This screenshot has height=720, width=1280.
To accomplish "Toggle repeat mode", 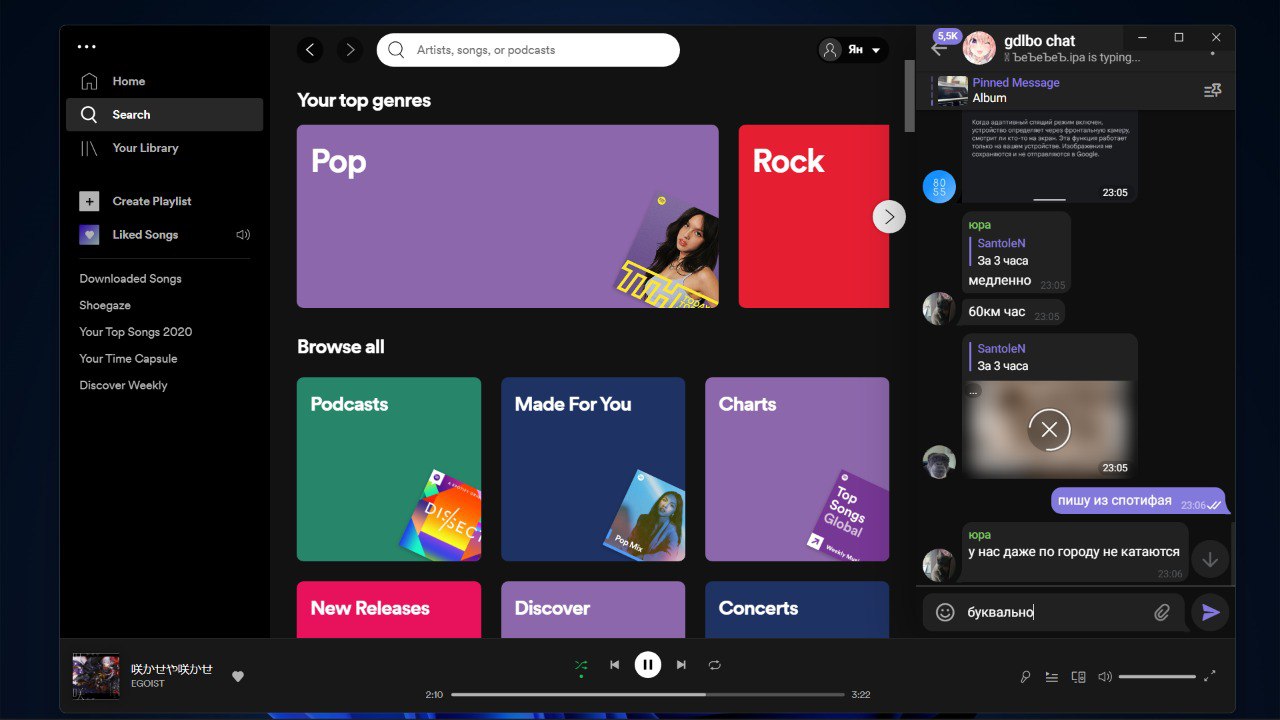I will (x=715, y=665).
